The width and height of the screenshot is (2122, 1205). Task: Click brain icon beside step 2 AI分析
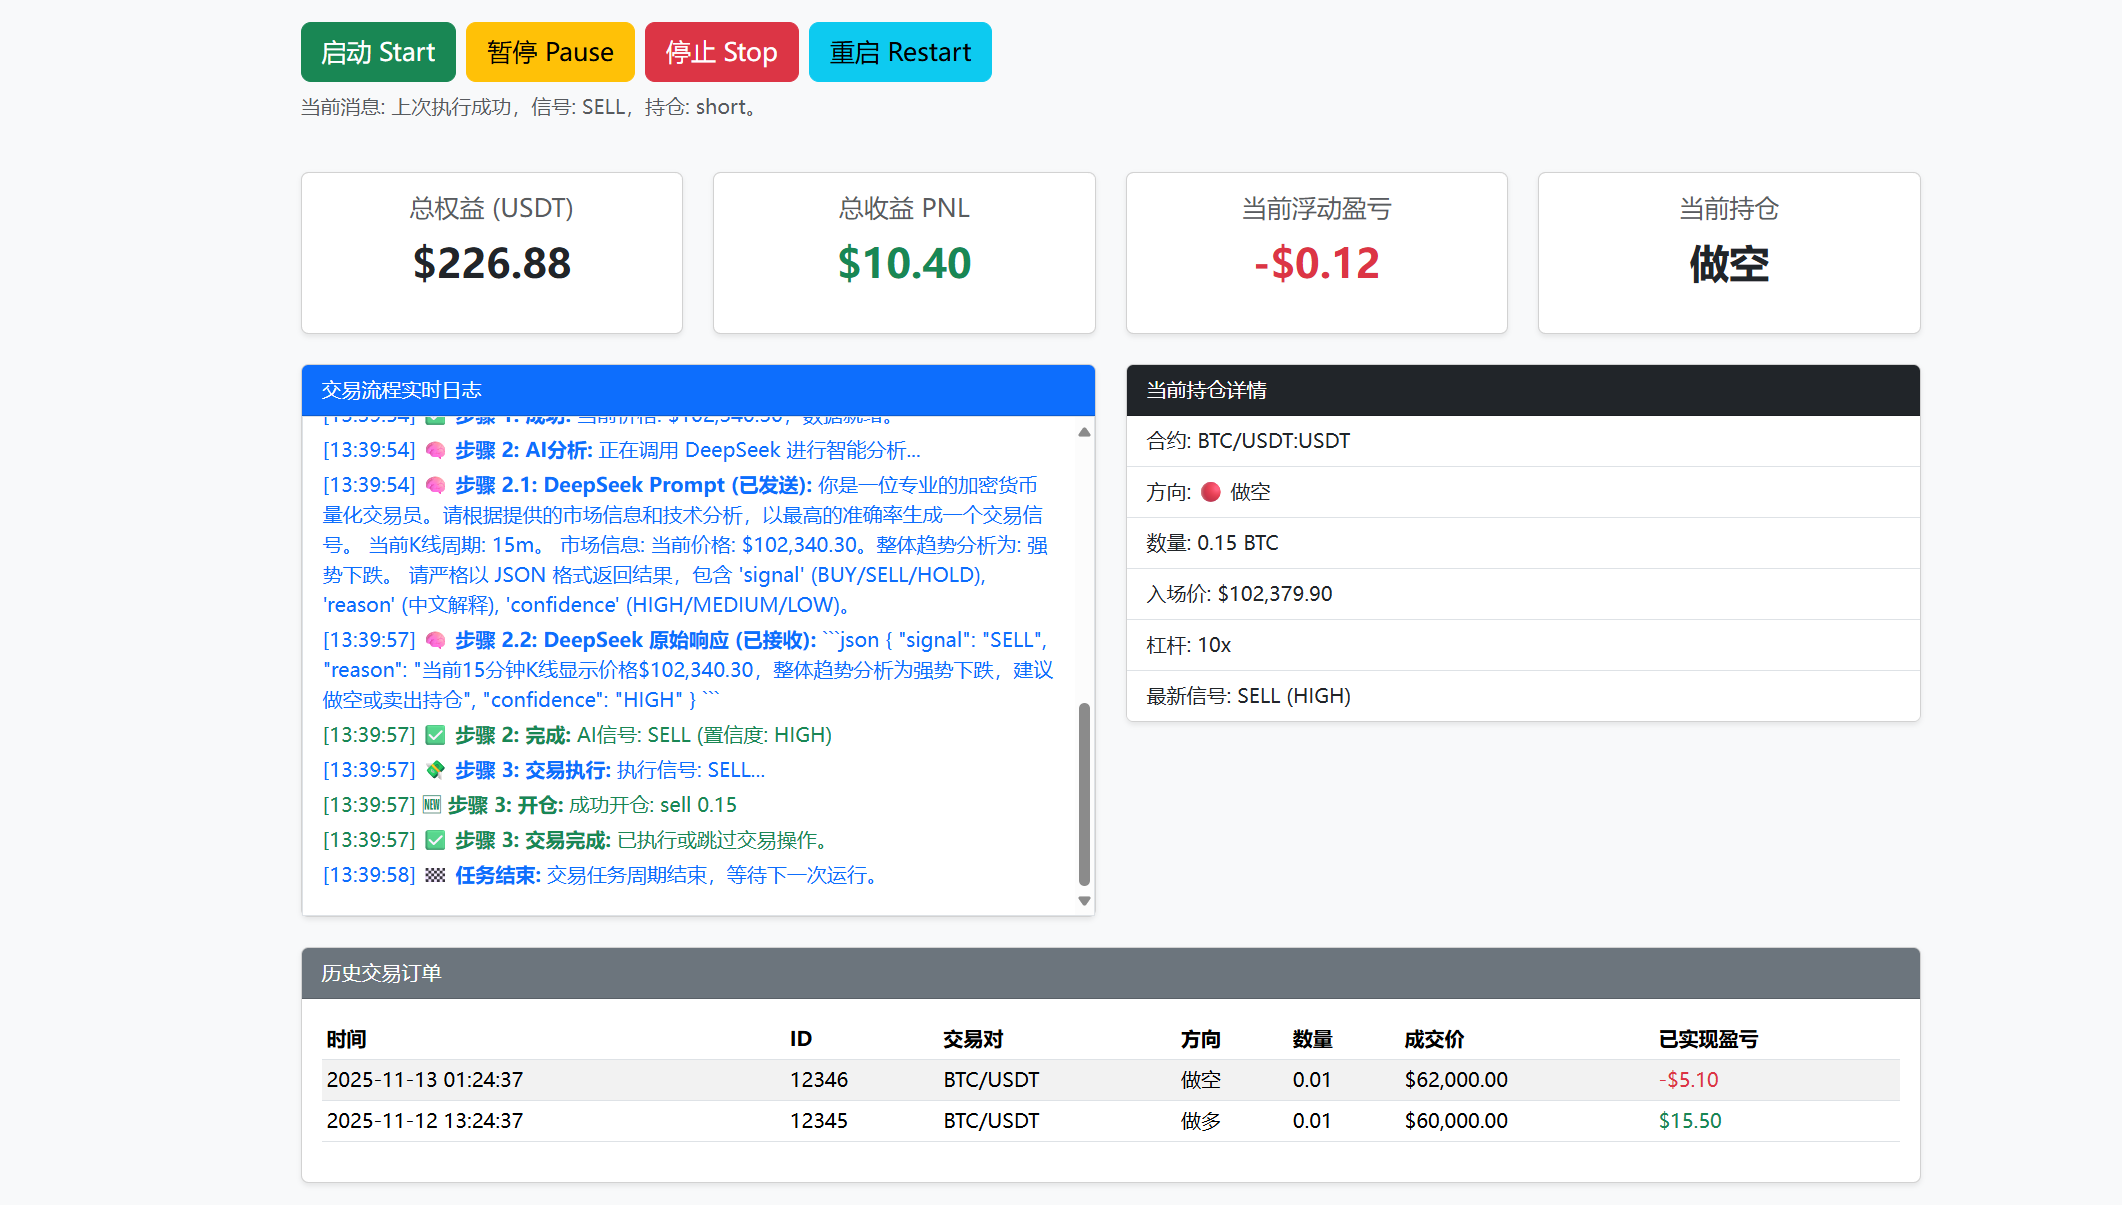tap(435, 451)
